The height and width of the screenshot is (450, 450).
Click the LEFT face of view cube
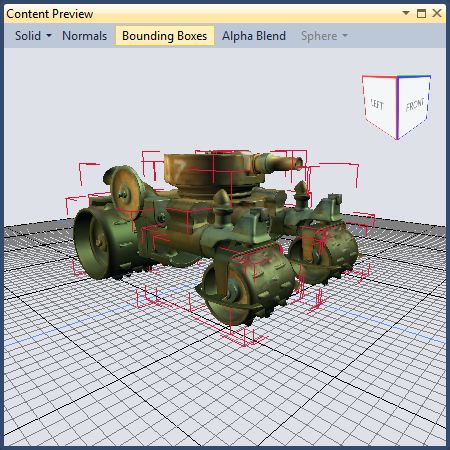pos(379,106)
